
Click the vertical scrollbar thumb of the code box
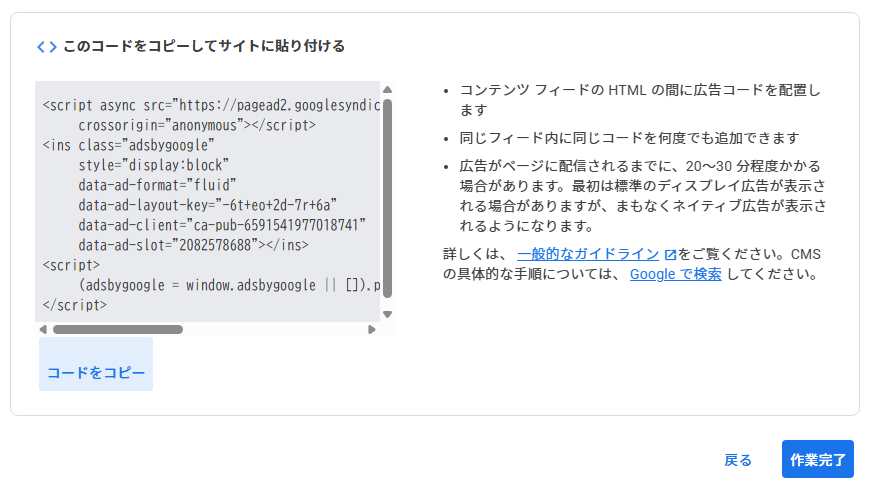tap(387, 198)
